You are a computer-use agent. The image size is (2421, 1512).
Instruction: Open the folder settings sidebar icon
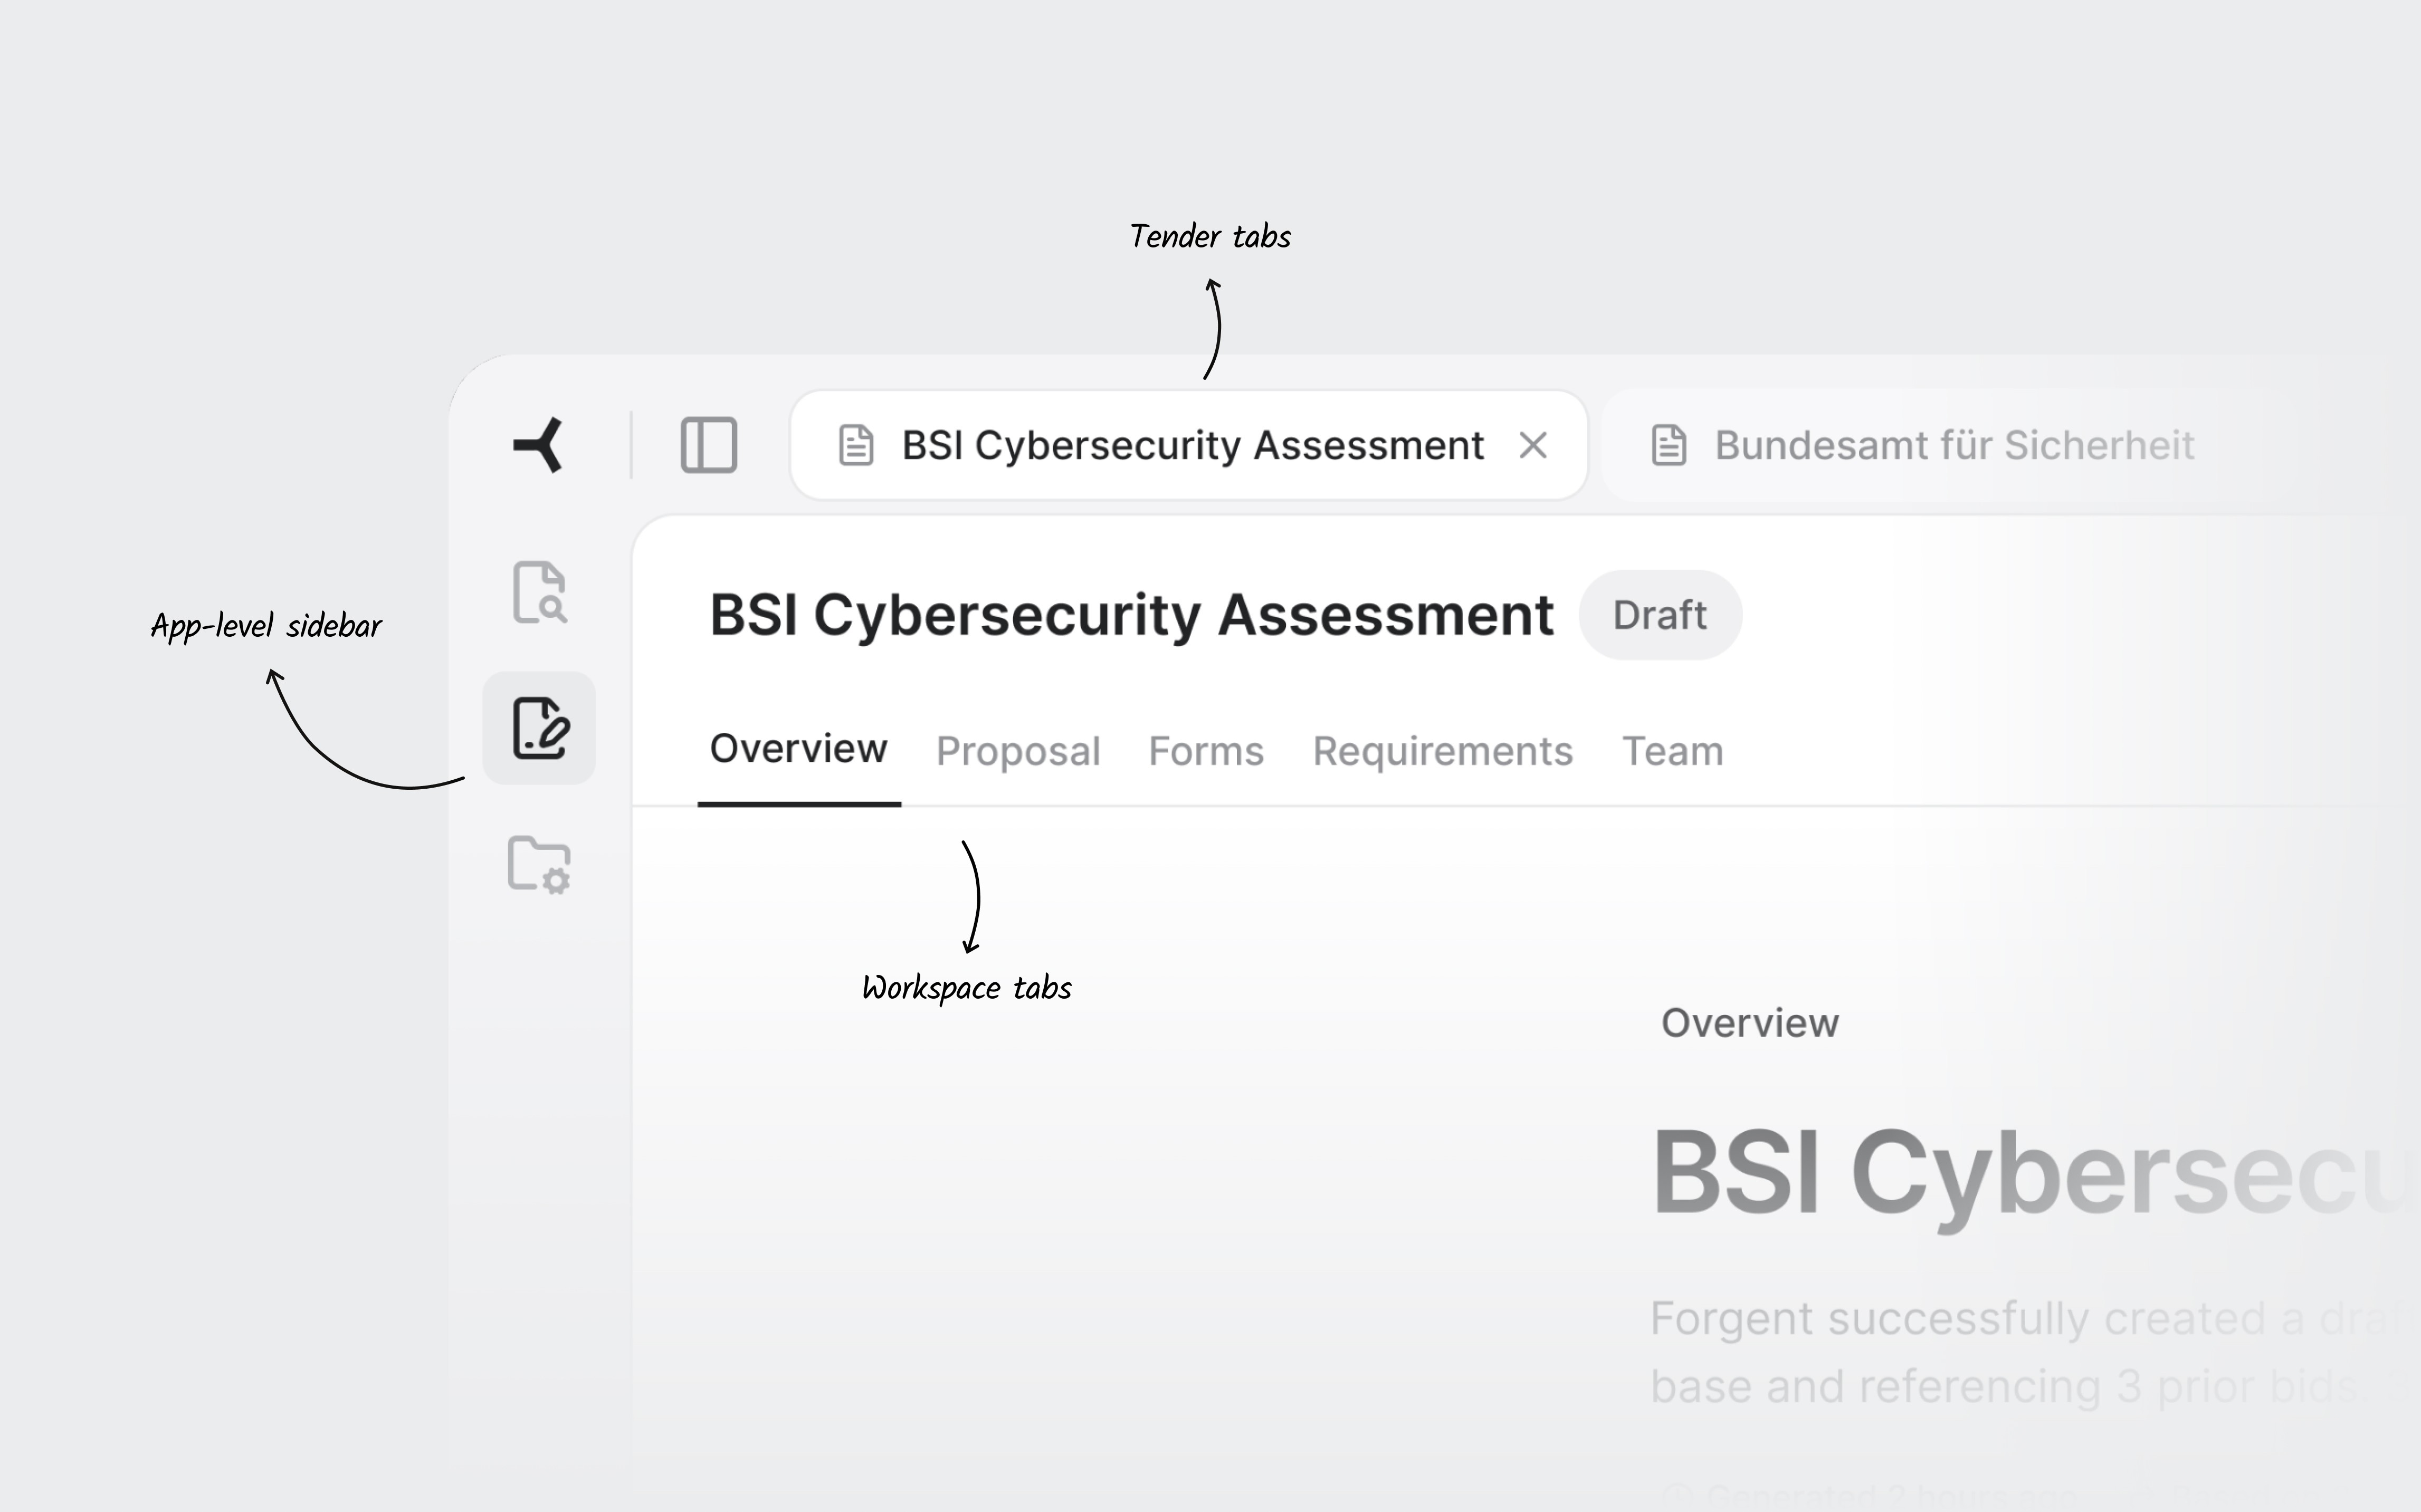click(539, 864)
